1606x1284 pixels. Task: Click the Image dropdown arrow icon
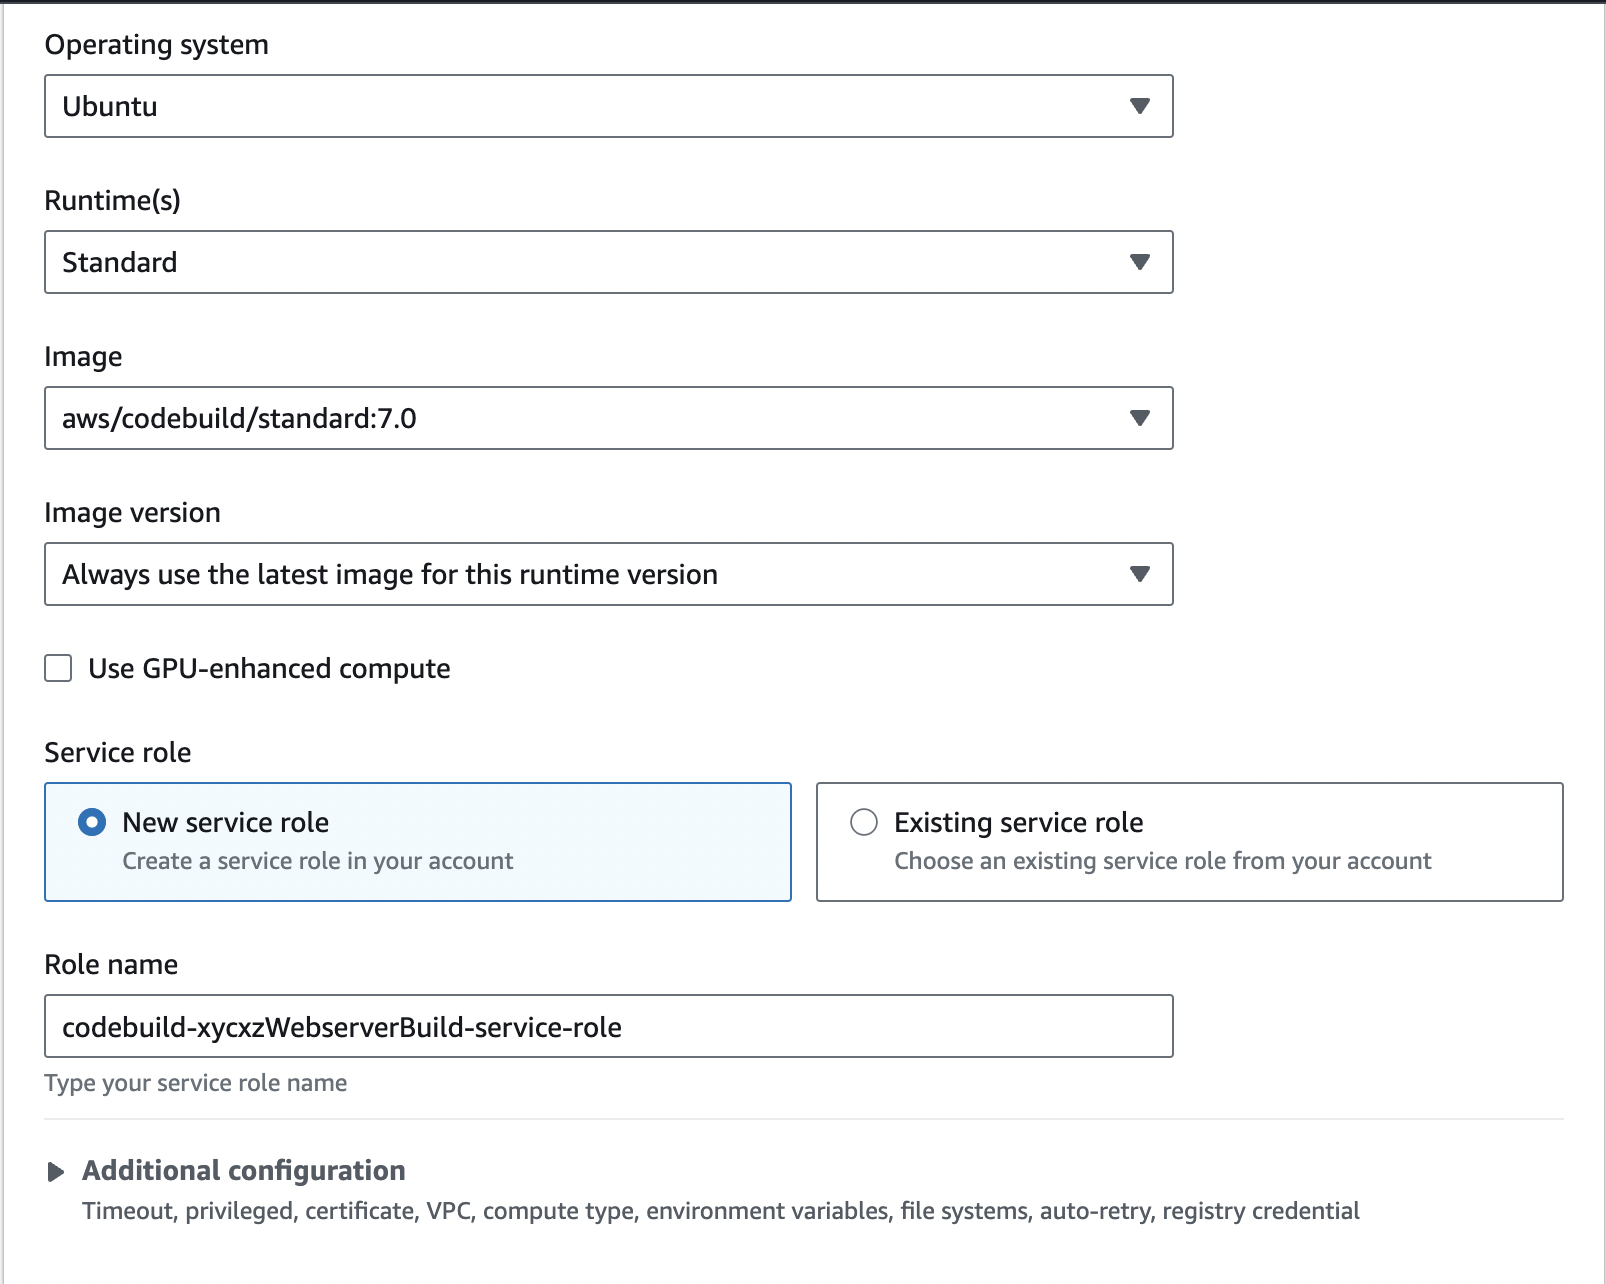[1139, 418]
